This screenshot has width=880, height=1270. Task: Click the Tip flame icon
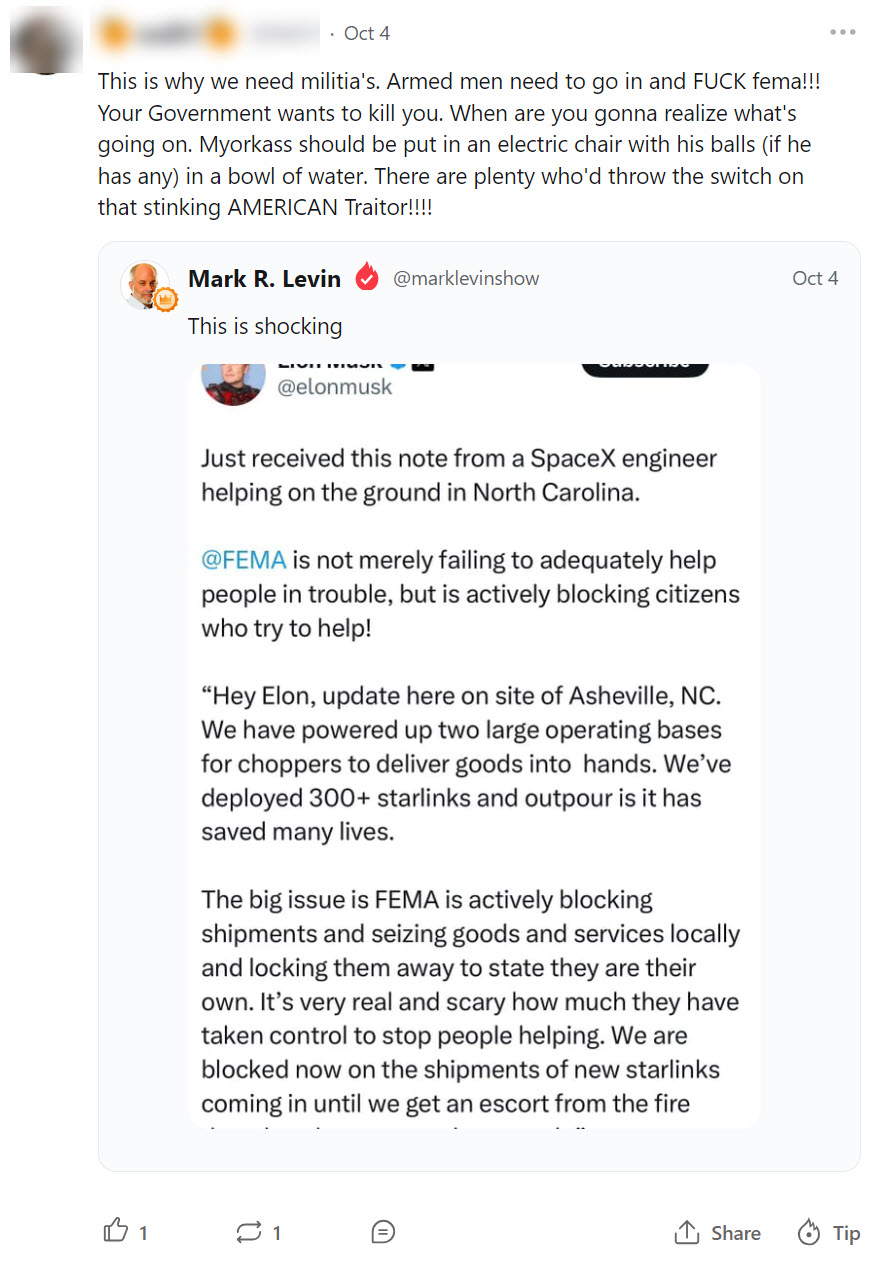tap(809, 1232)
